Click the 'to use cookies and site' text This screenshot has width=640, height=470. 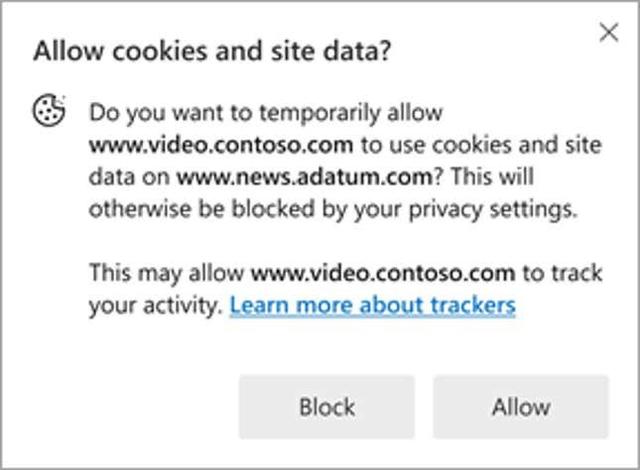[x=481, y=145]
